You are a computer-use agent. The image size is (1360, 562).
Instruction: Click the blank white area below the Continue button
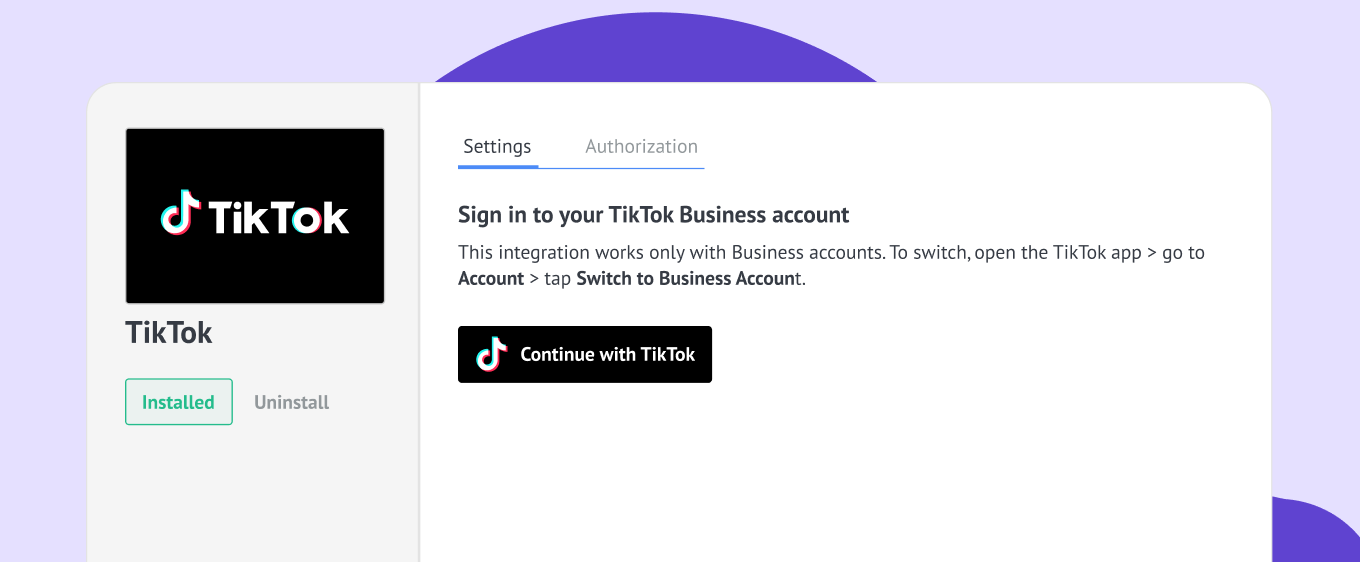pos(845,472)
